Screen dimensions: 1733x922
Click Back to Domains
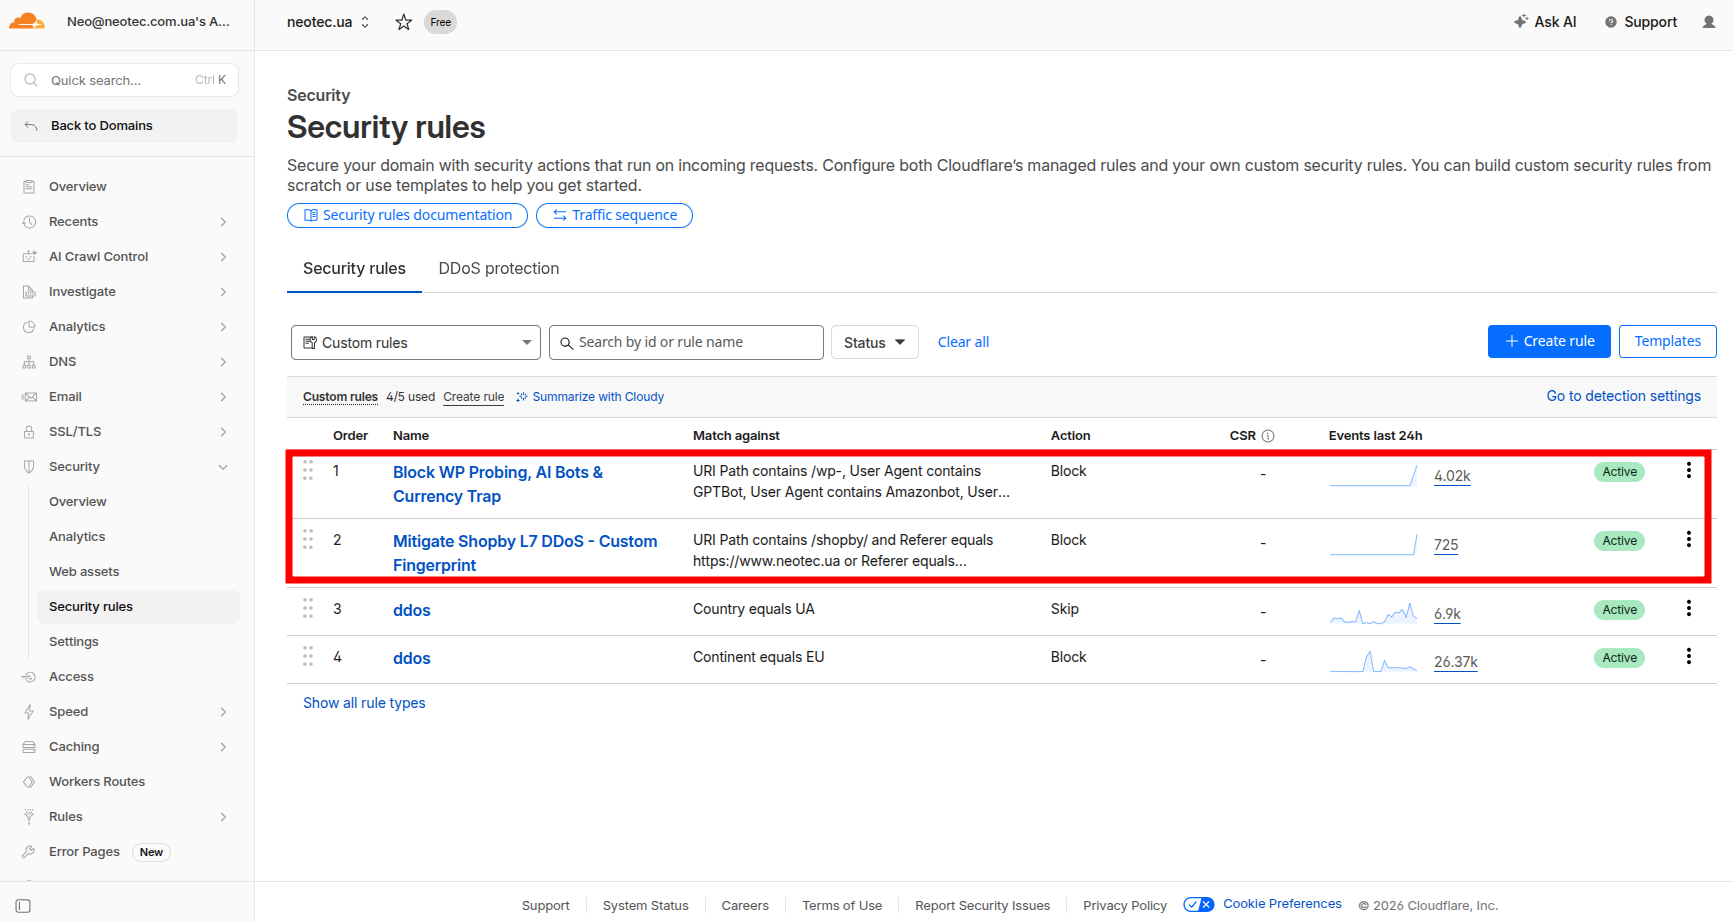pos(124,126)
